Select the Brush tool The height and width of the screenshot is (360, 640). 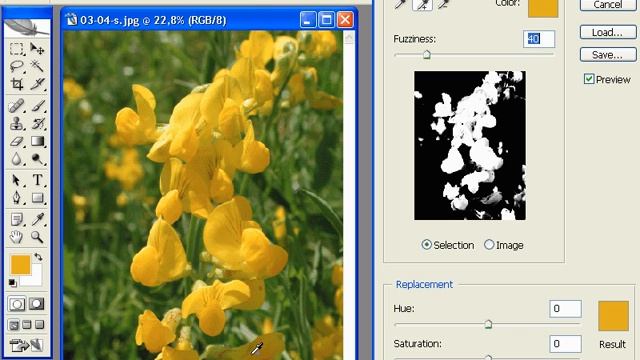tap(37, 106)
